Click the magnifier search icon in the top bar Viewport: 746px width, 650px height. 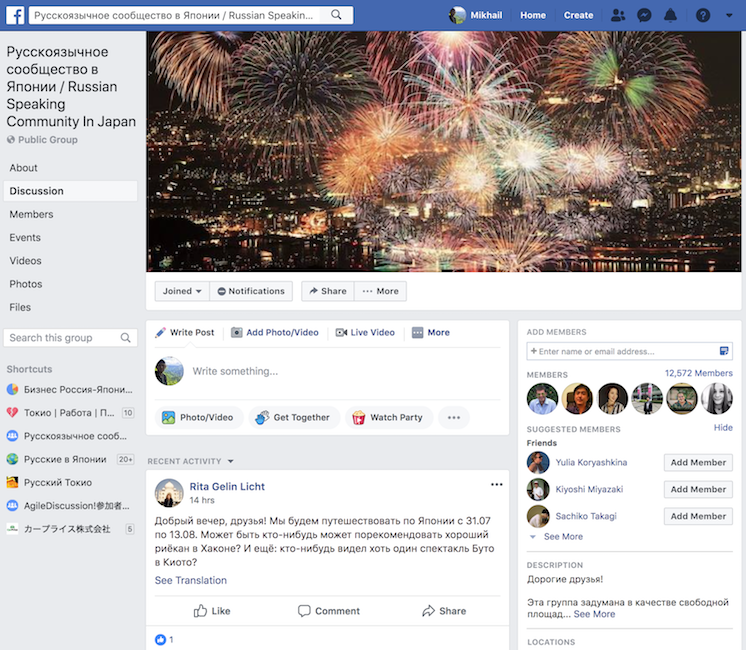tap(336, 15)
